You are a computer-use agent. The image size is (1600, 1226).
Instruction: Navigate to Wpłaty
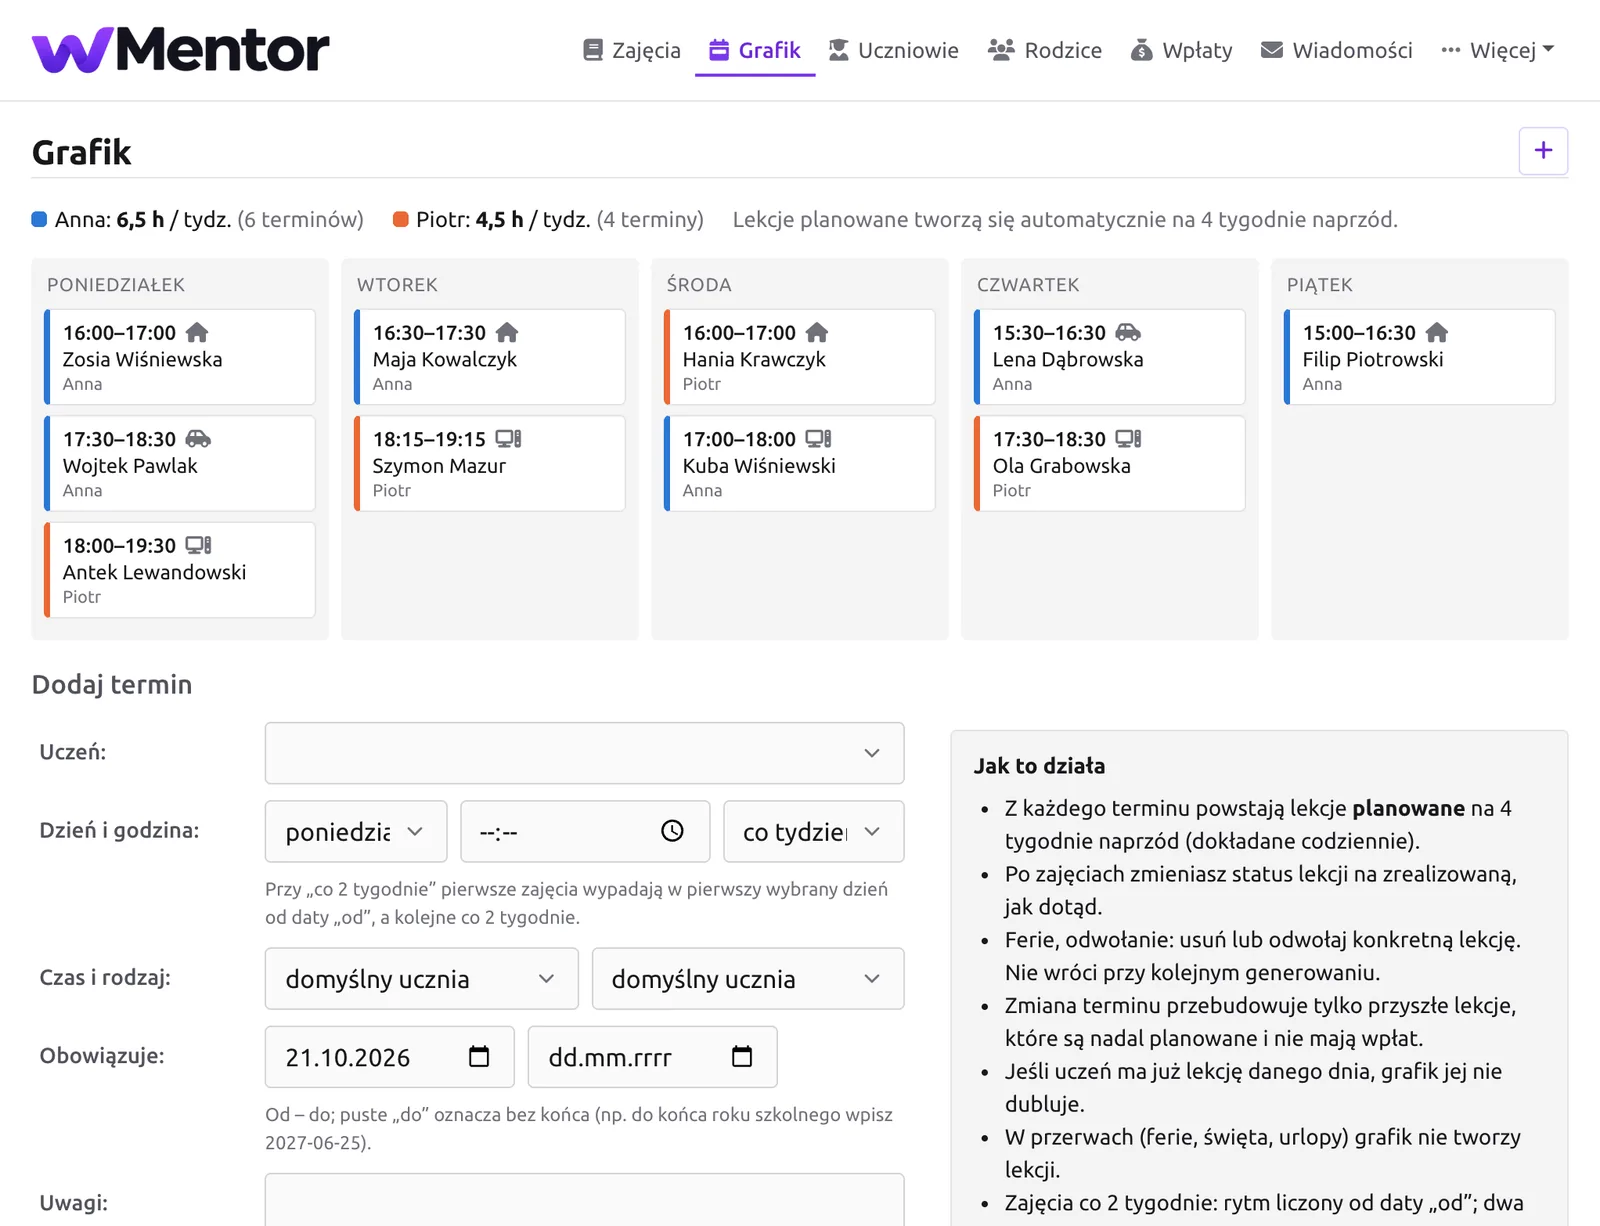(x=1181, y=50)
